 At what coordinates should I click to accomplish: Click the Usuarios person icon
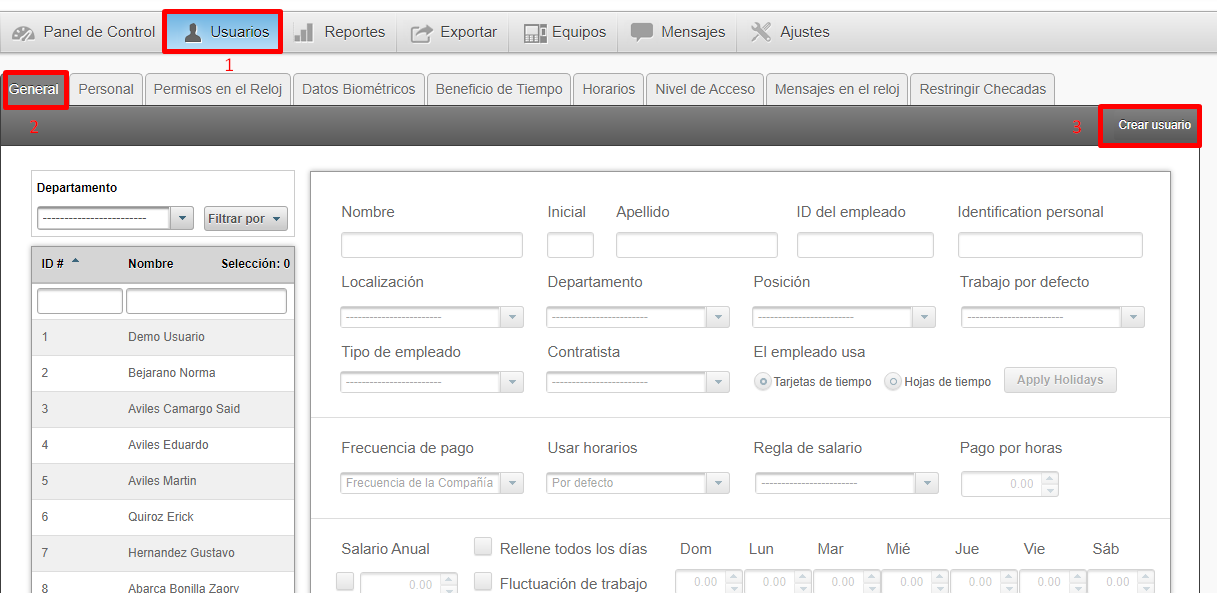coord(193,32)
